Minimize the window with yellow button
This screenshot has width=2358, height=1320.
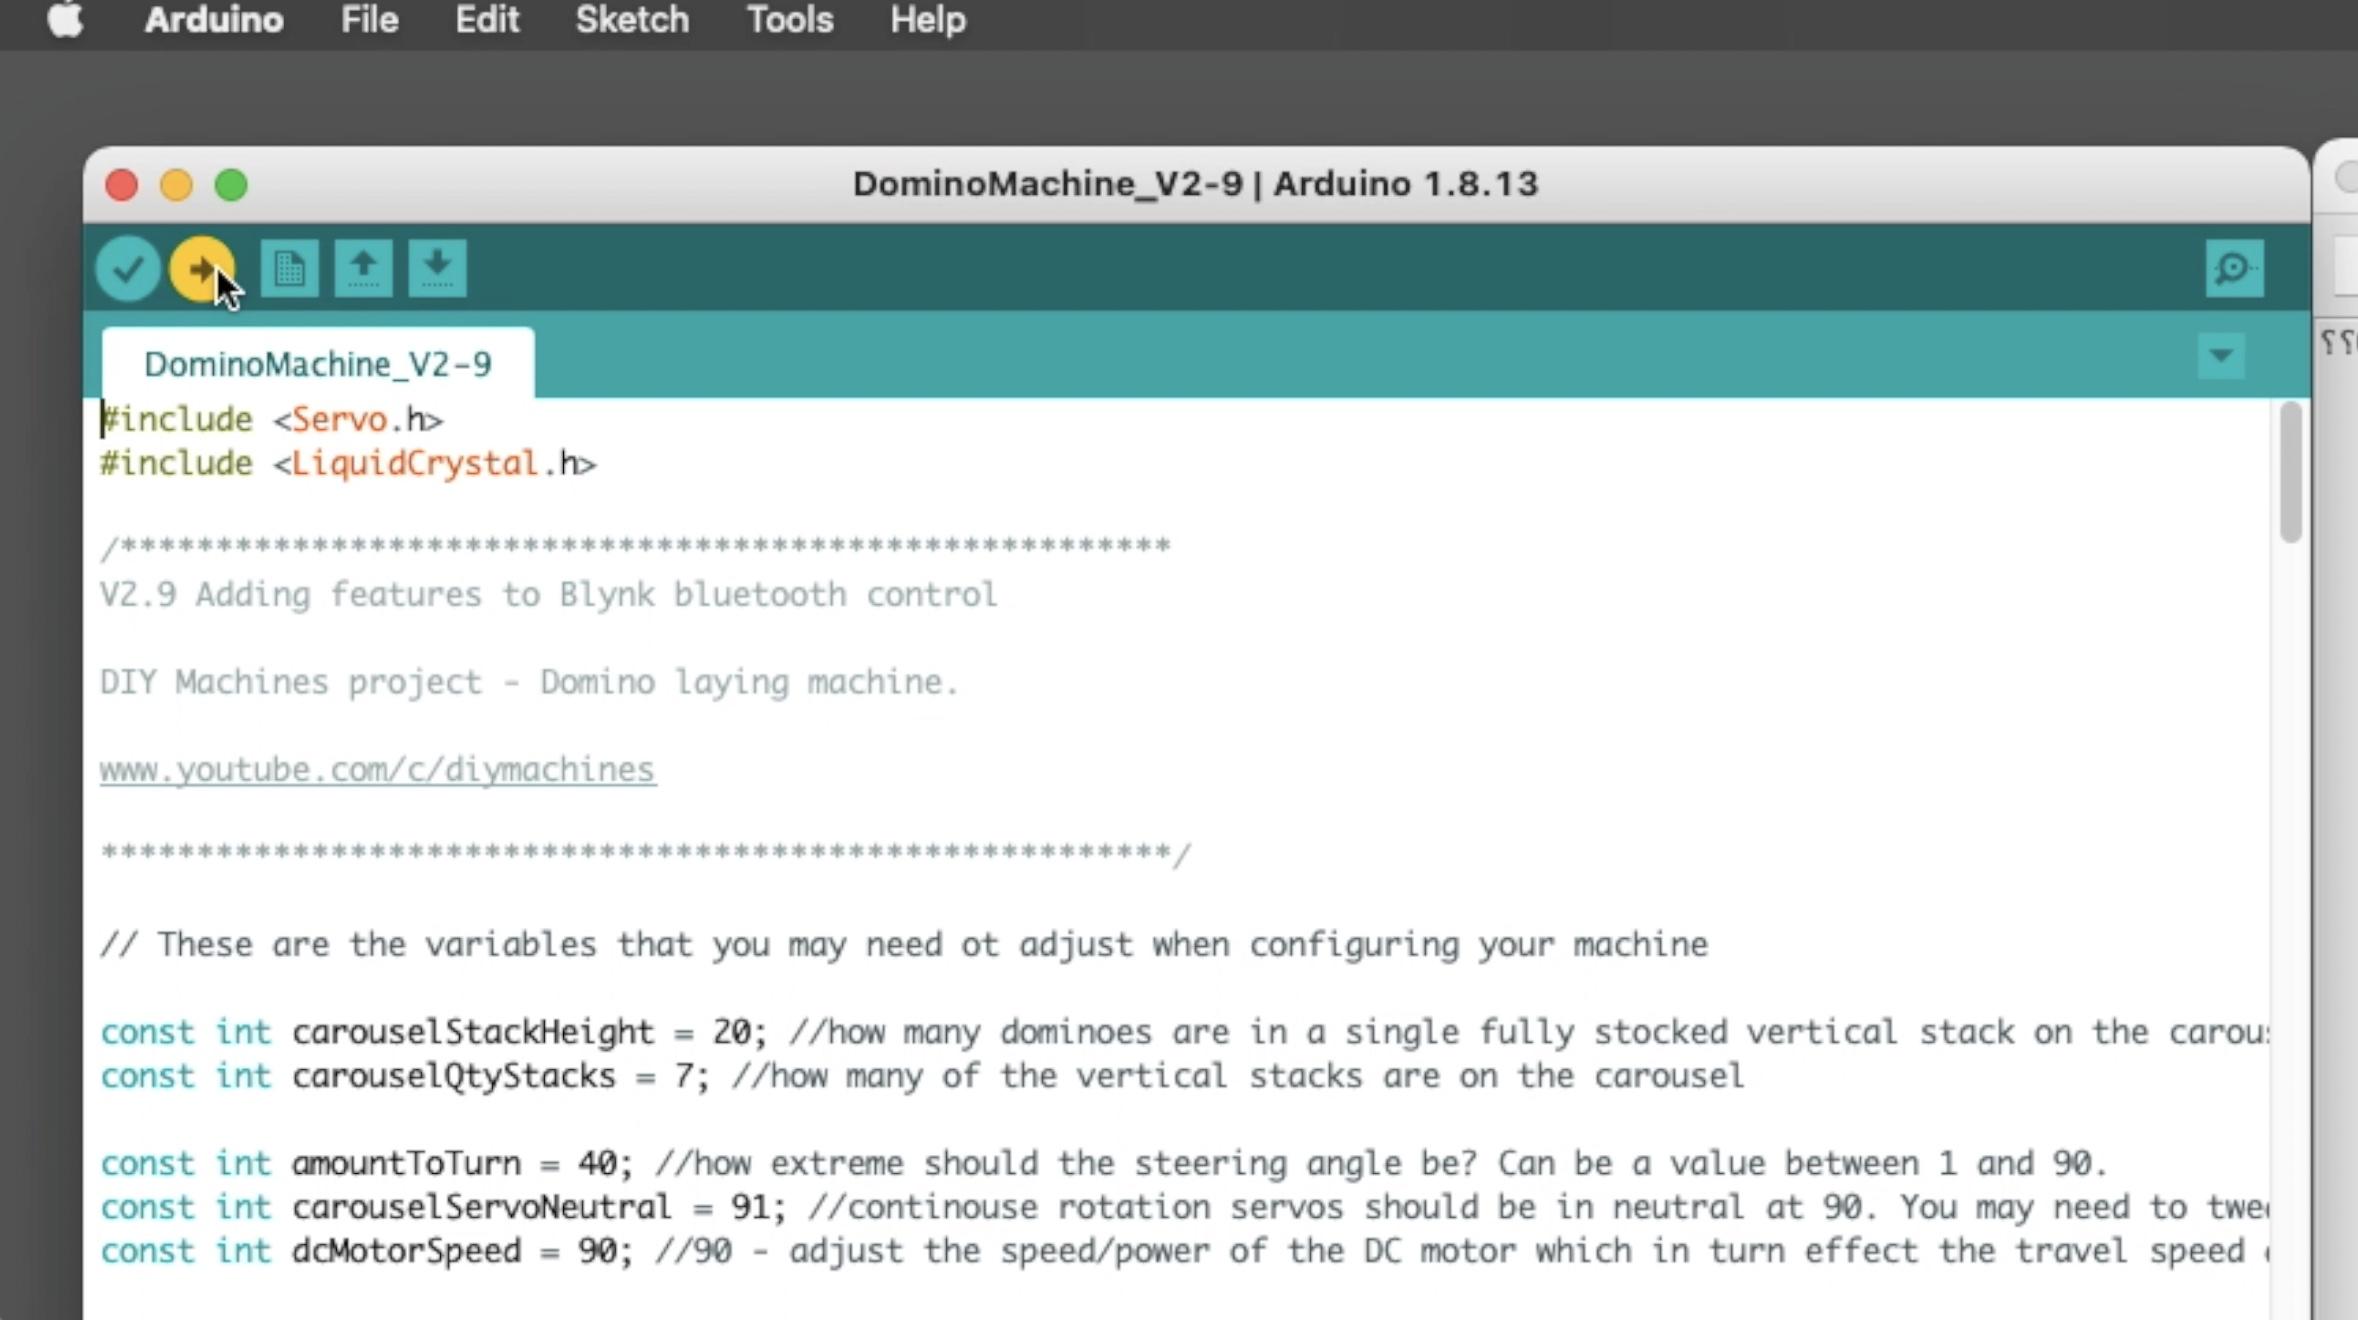[x=176, y=185]
